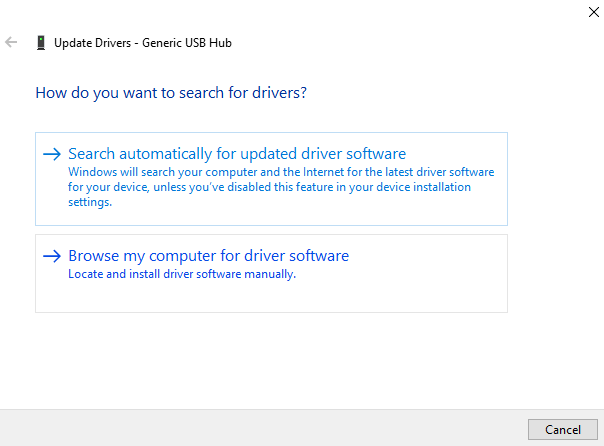
Task: Click the device installation settings text line
Action: pyautogui.click(x=90, y=201)
